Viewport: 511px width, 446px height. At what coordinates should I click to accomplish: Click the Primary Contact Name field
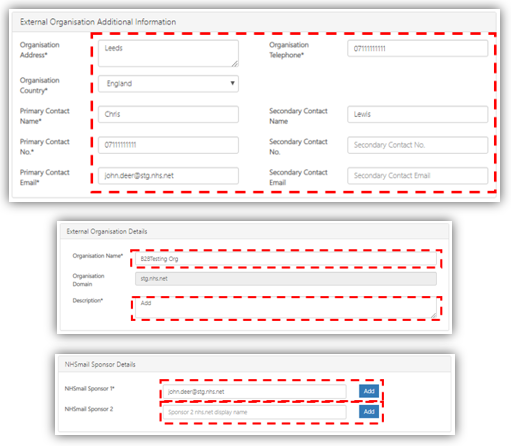(x=168, y=114)
